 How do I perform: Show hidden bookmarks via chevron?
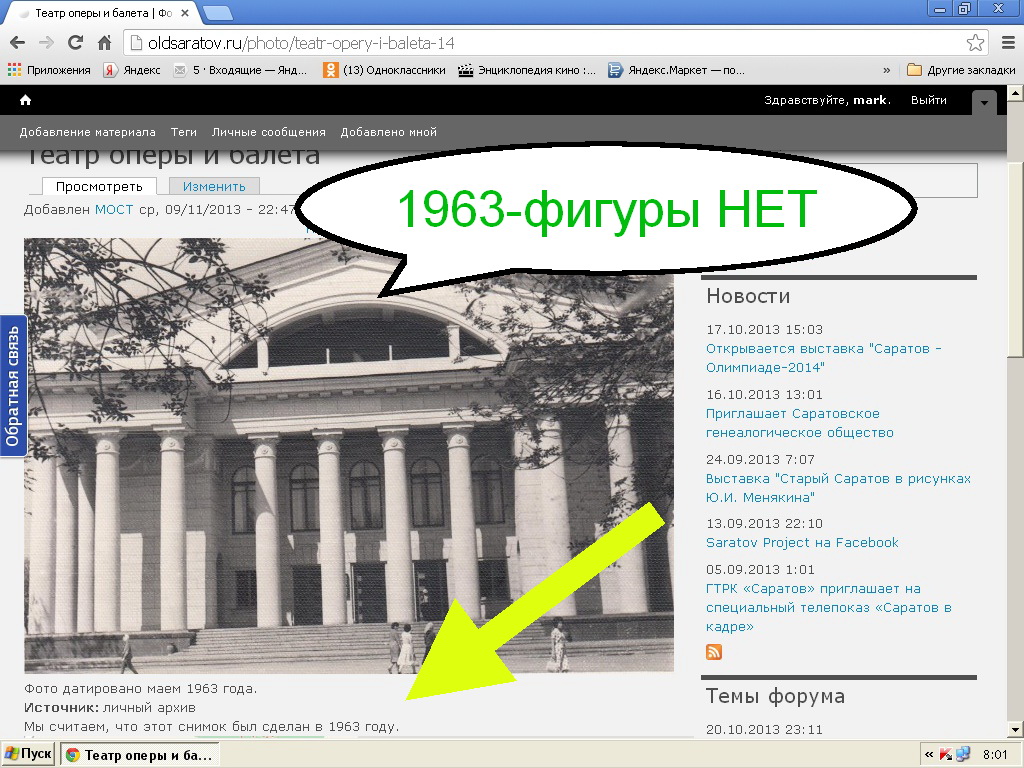click(886, 70)
